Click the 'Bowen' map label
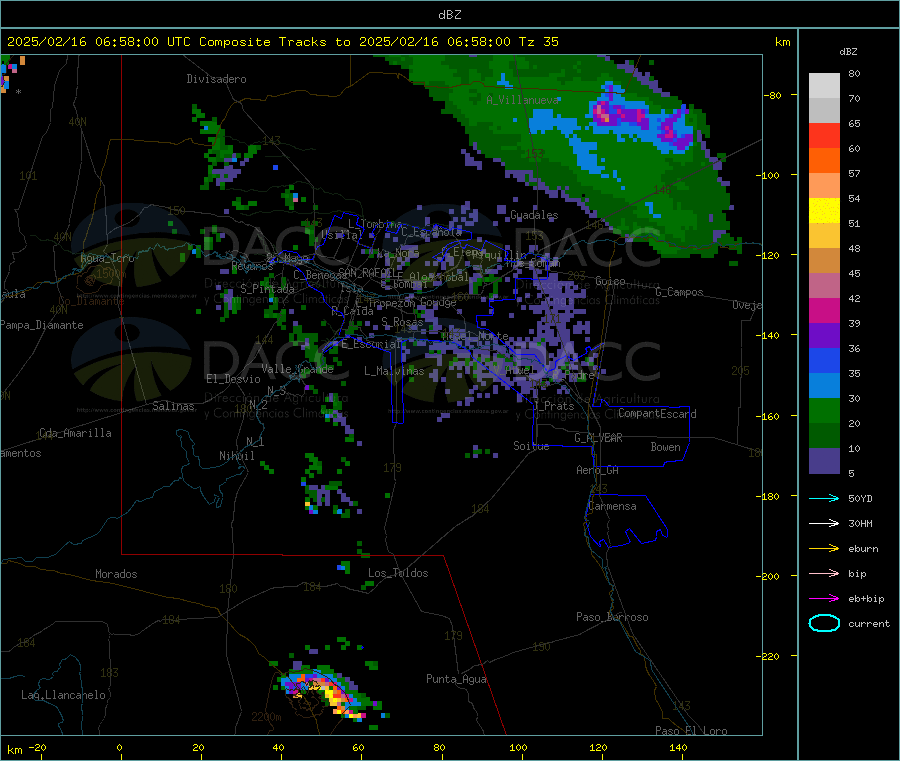 pos(665,447)
